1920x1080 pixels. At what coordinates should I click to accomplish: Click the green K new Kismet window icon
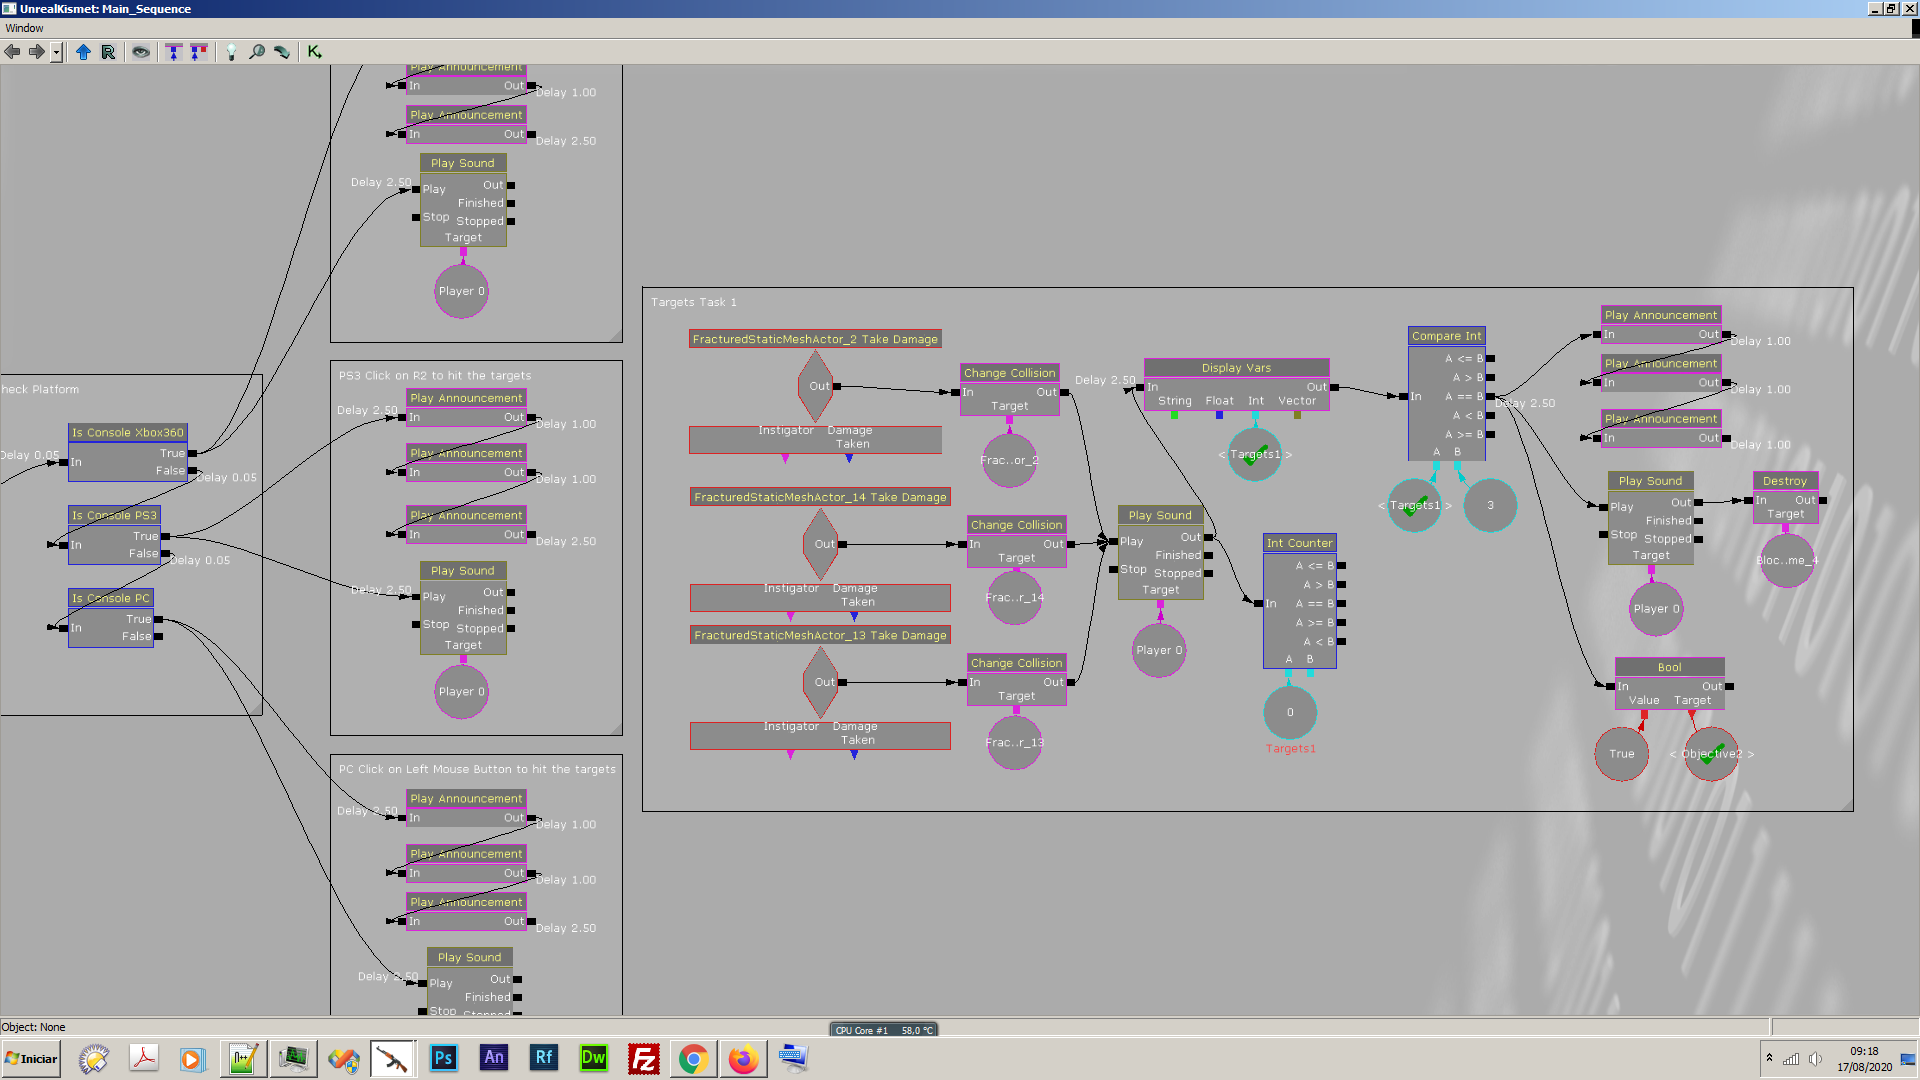[315, 52]
